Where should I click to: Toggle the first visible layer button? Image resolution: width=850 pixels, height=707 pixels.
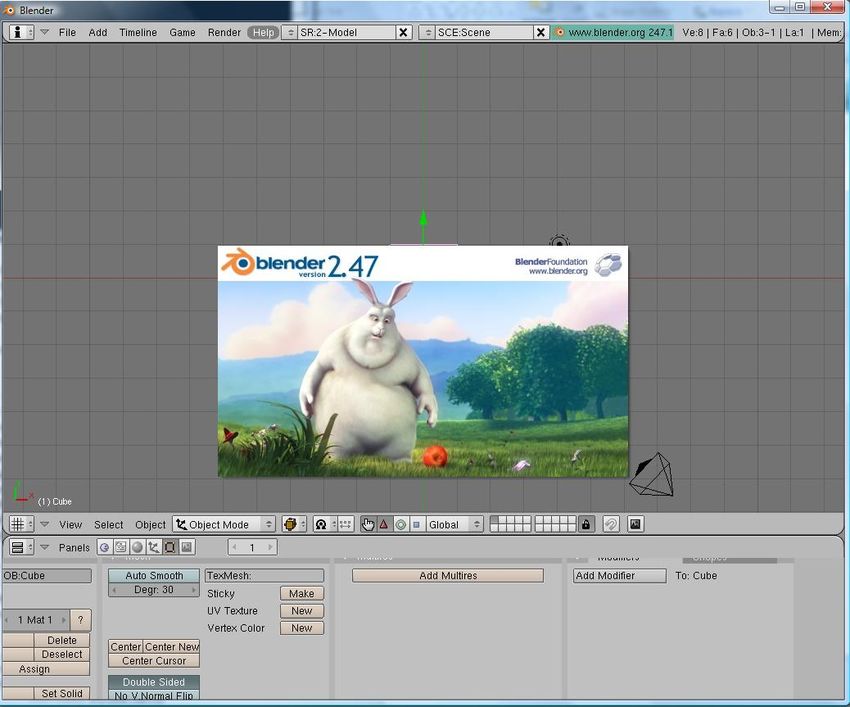(x=494, y=520)
